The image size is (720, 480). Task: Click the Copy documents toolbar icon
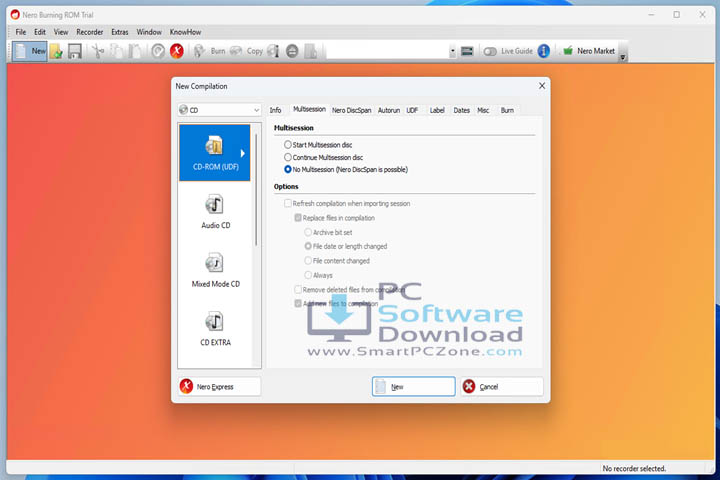coord(117,51)
